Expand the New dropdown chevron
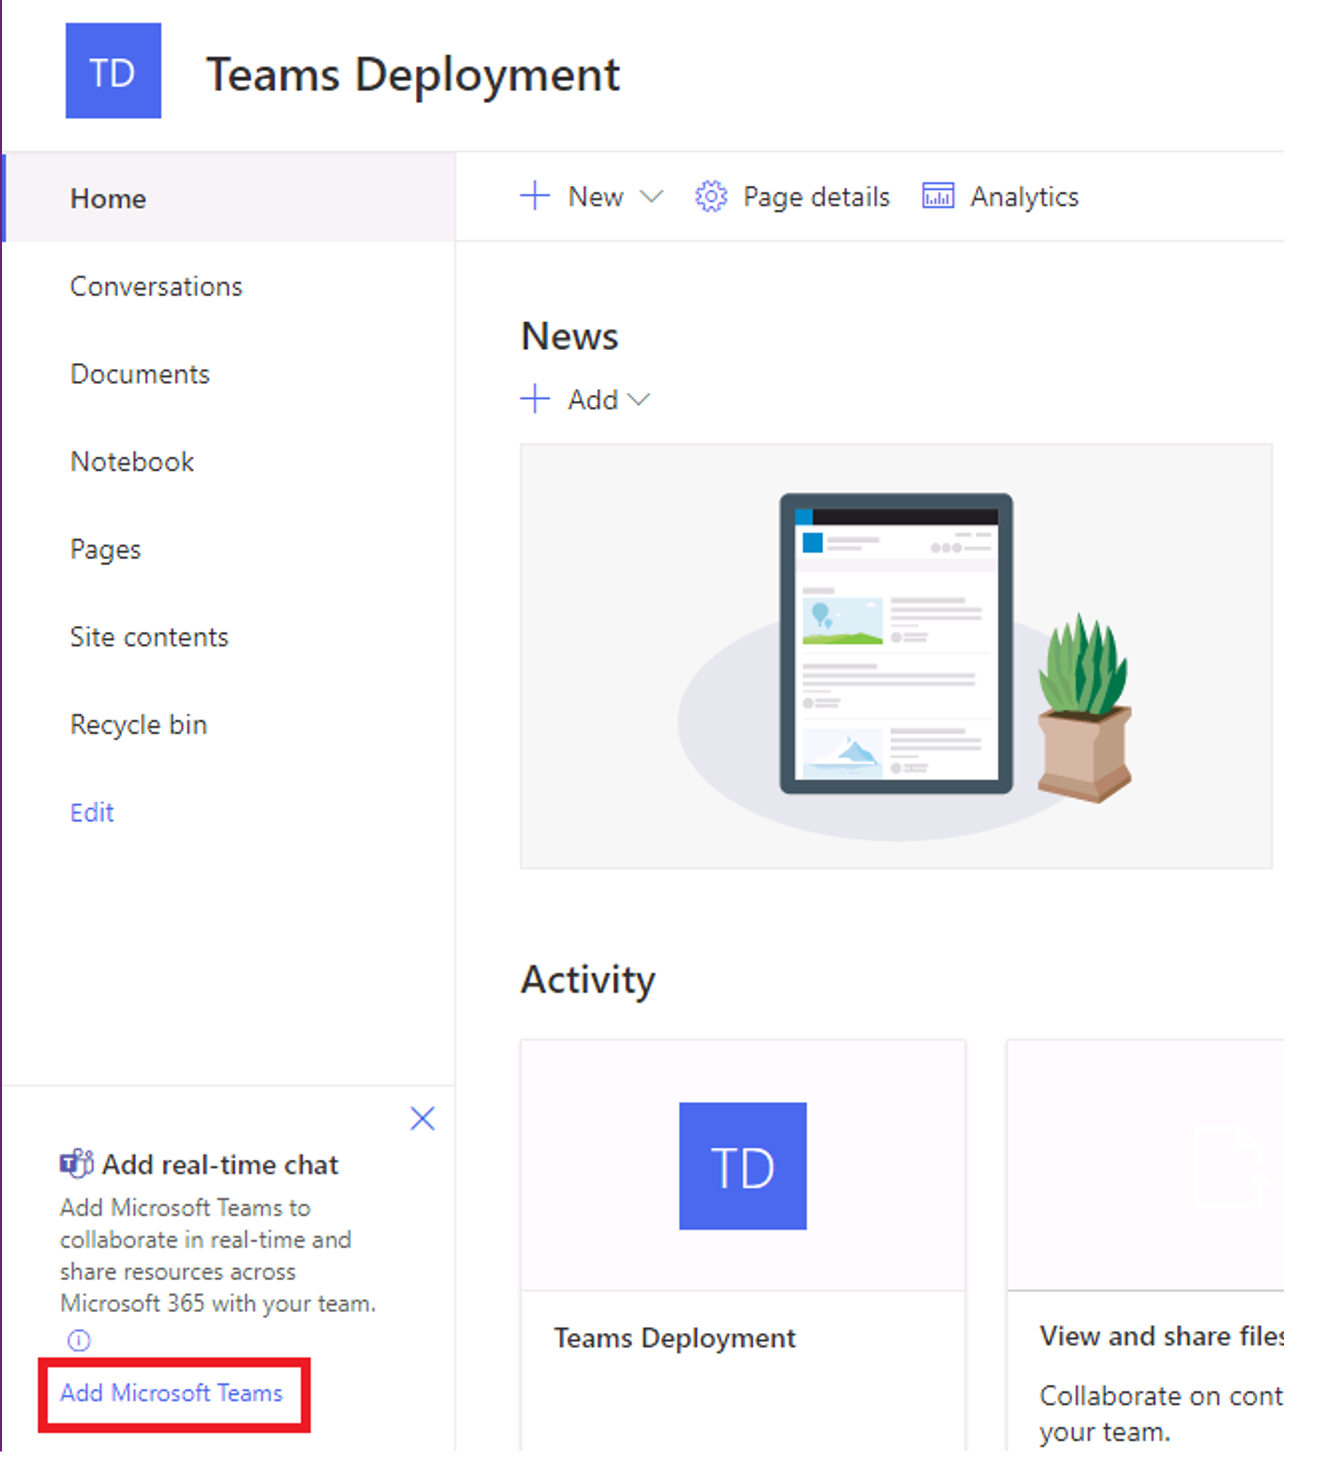This screenshot has height=1474, width=1336. [651, 197]
